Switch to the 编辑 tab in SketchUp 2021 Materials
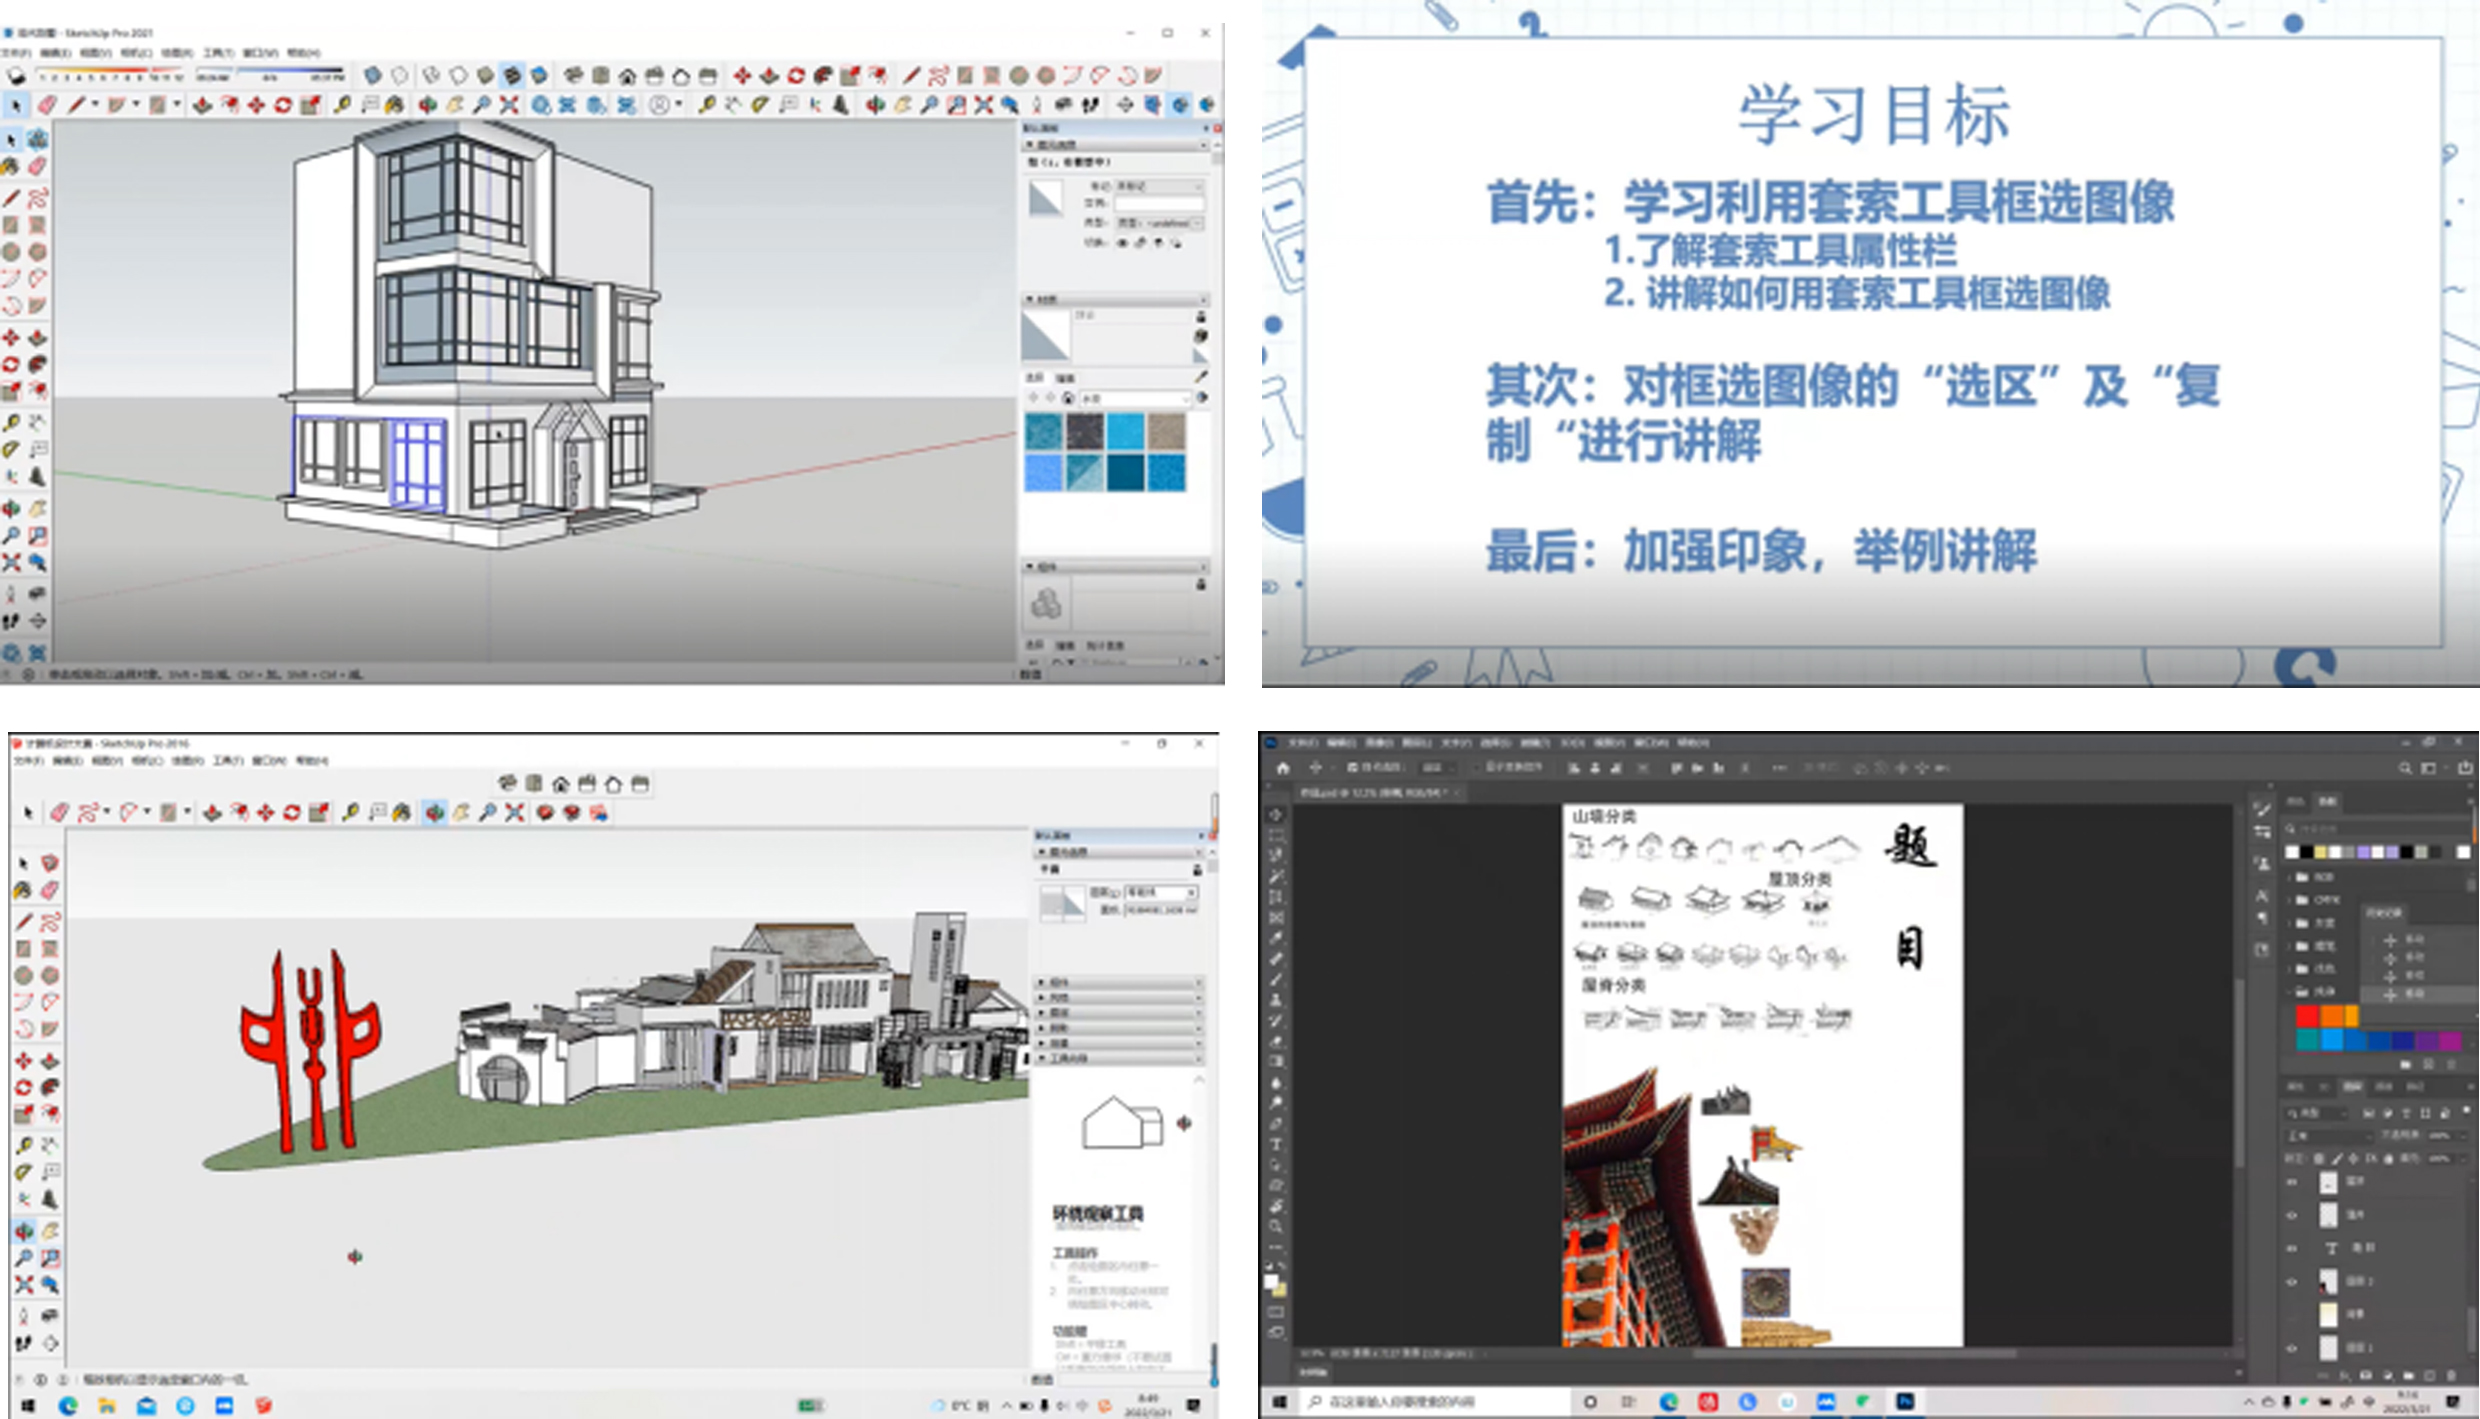 (1065, 378)
